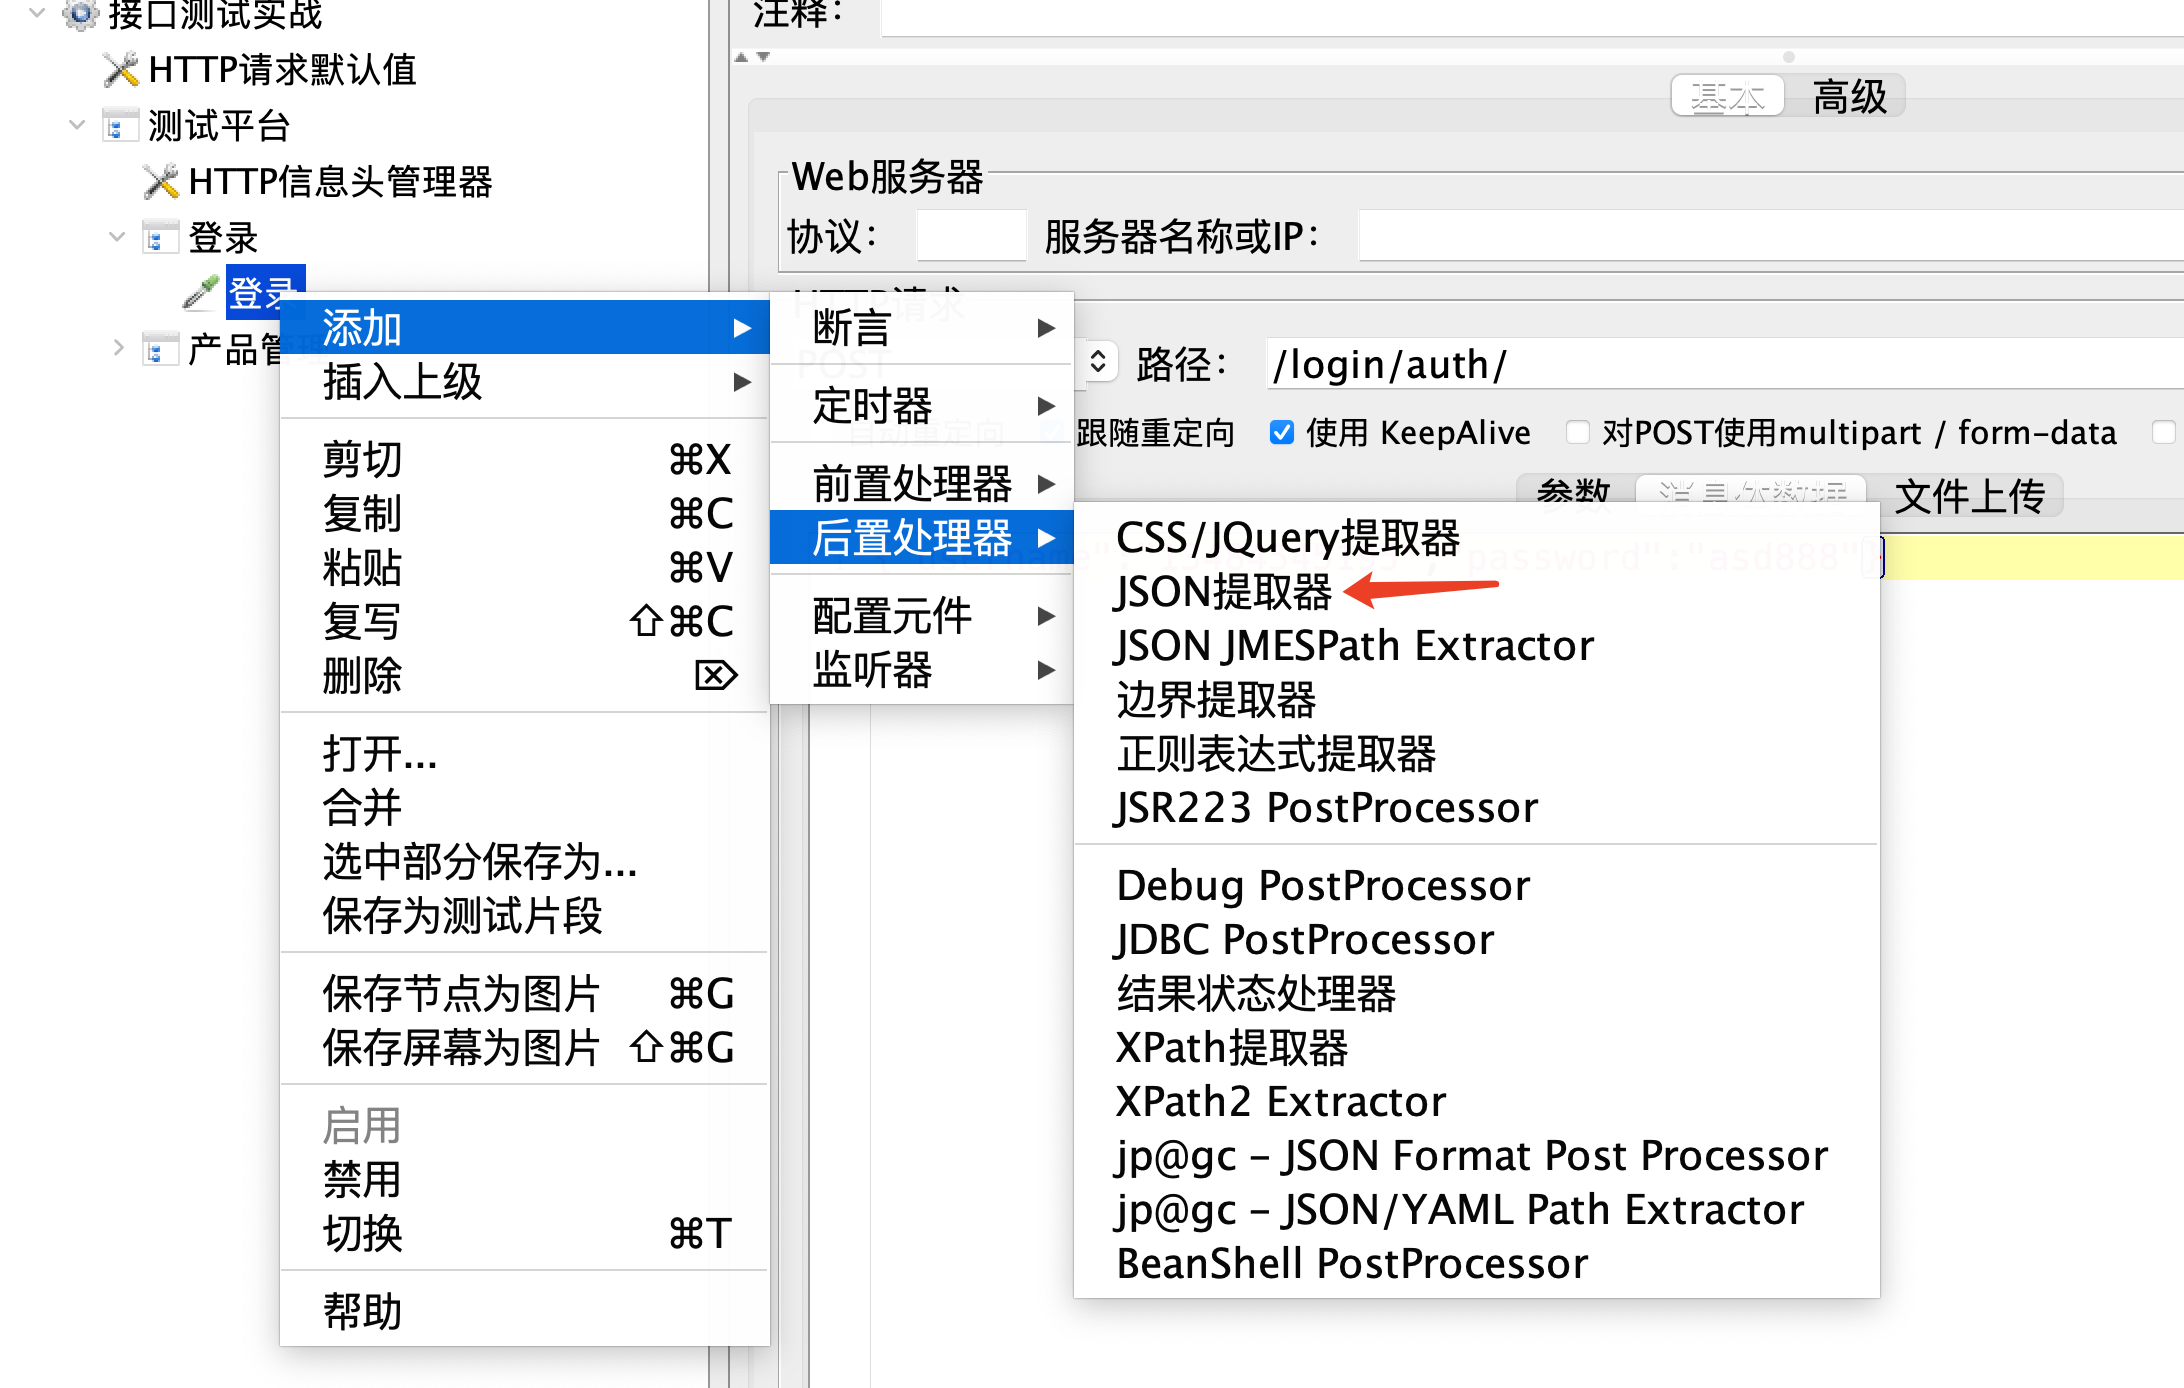The height and width of the screenshot is (1388, 2184).
Task: Click the test plan gear icon
Action: pyautogui.click(x=80, y=13)
